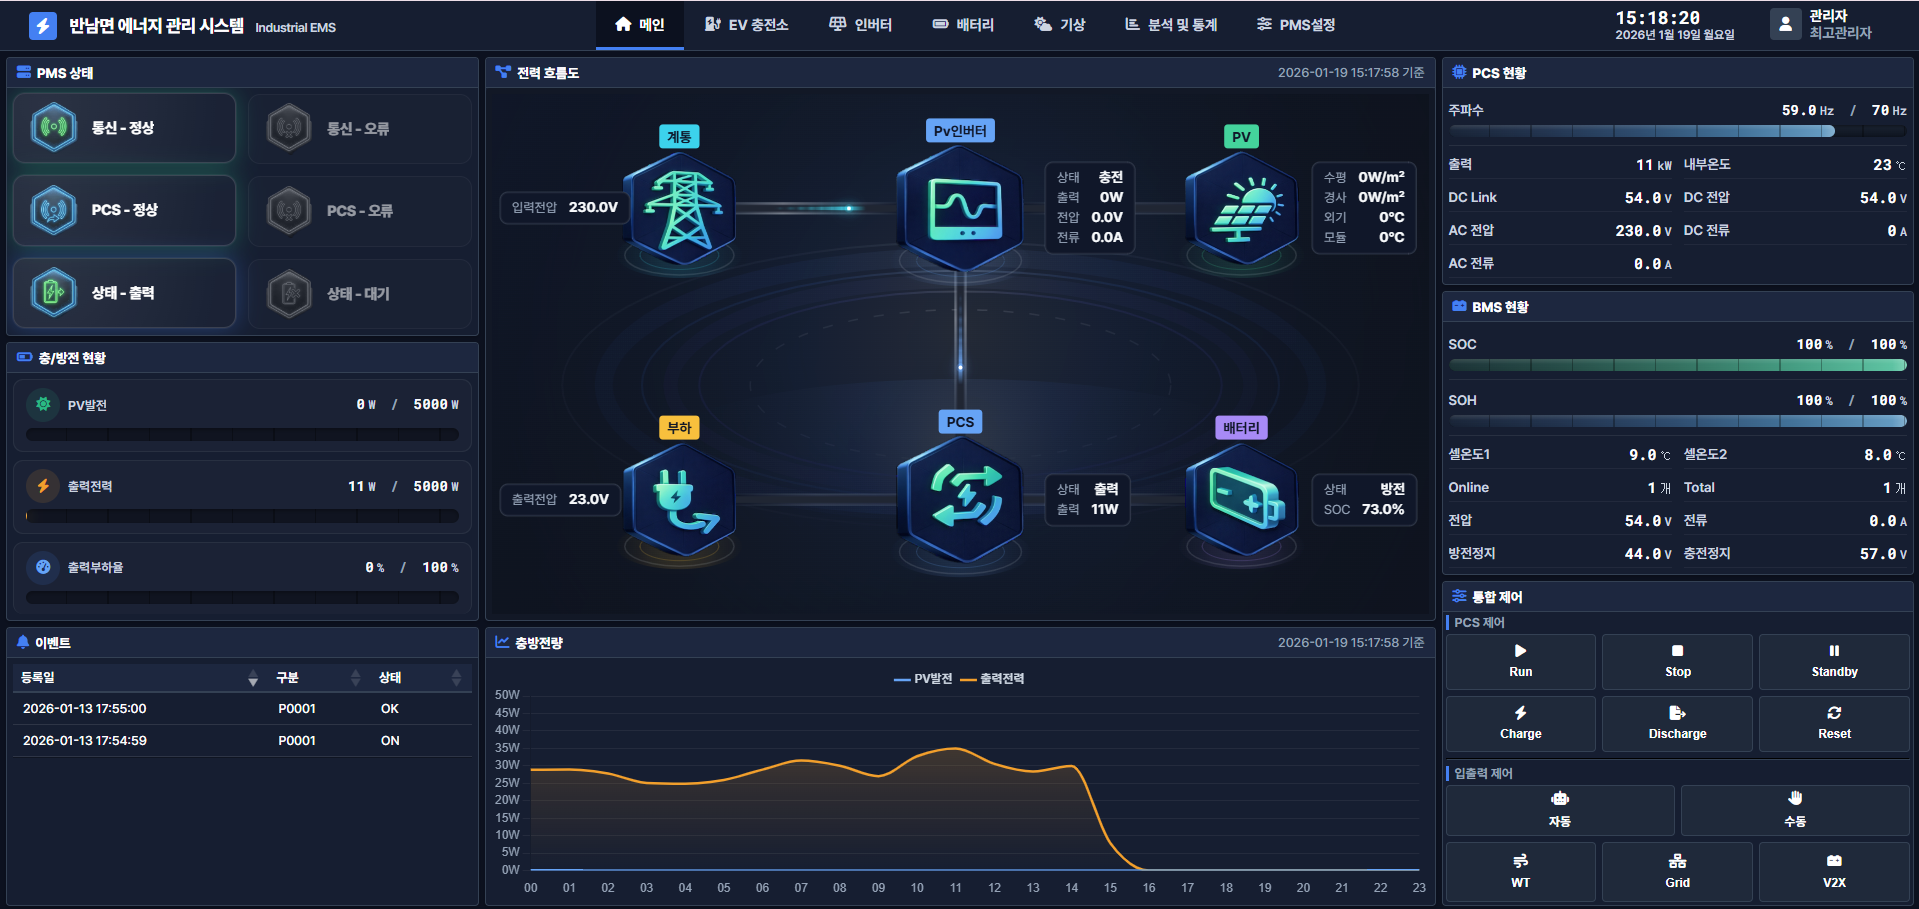This screenshot has width=1919, height=909.
Task: Toggle the PV발전 legend series in chart
Action: pyautogui.click(x=923, y=679)
